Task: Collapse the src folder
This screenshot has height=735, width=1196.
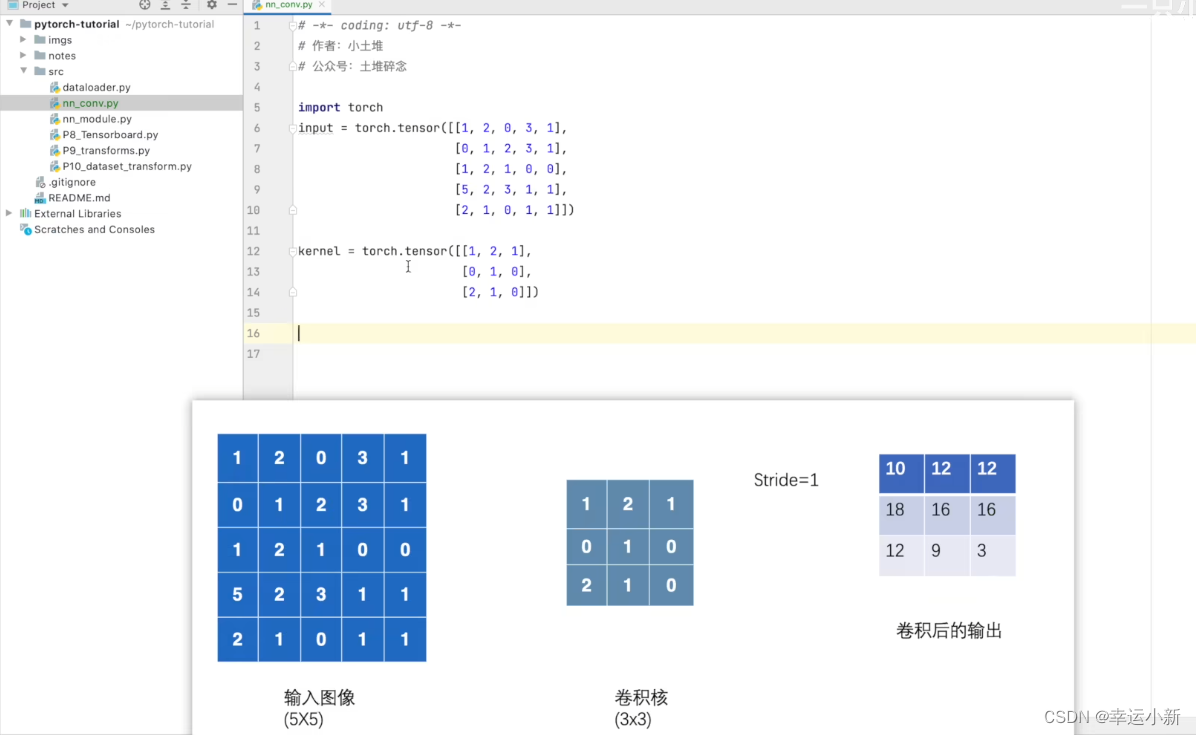Action: coord(23,71)
